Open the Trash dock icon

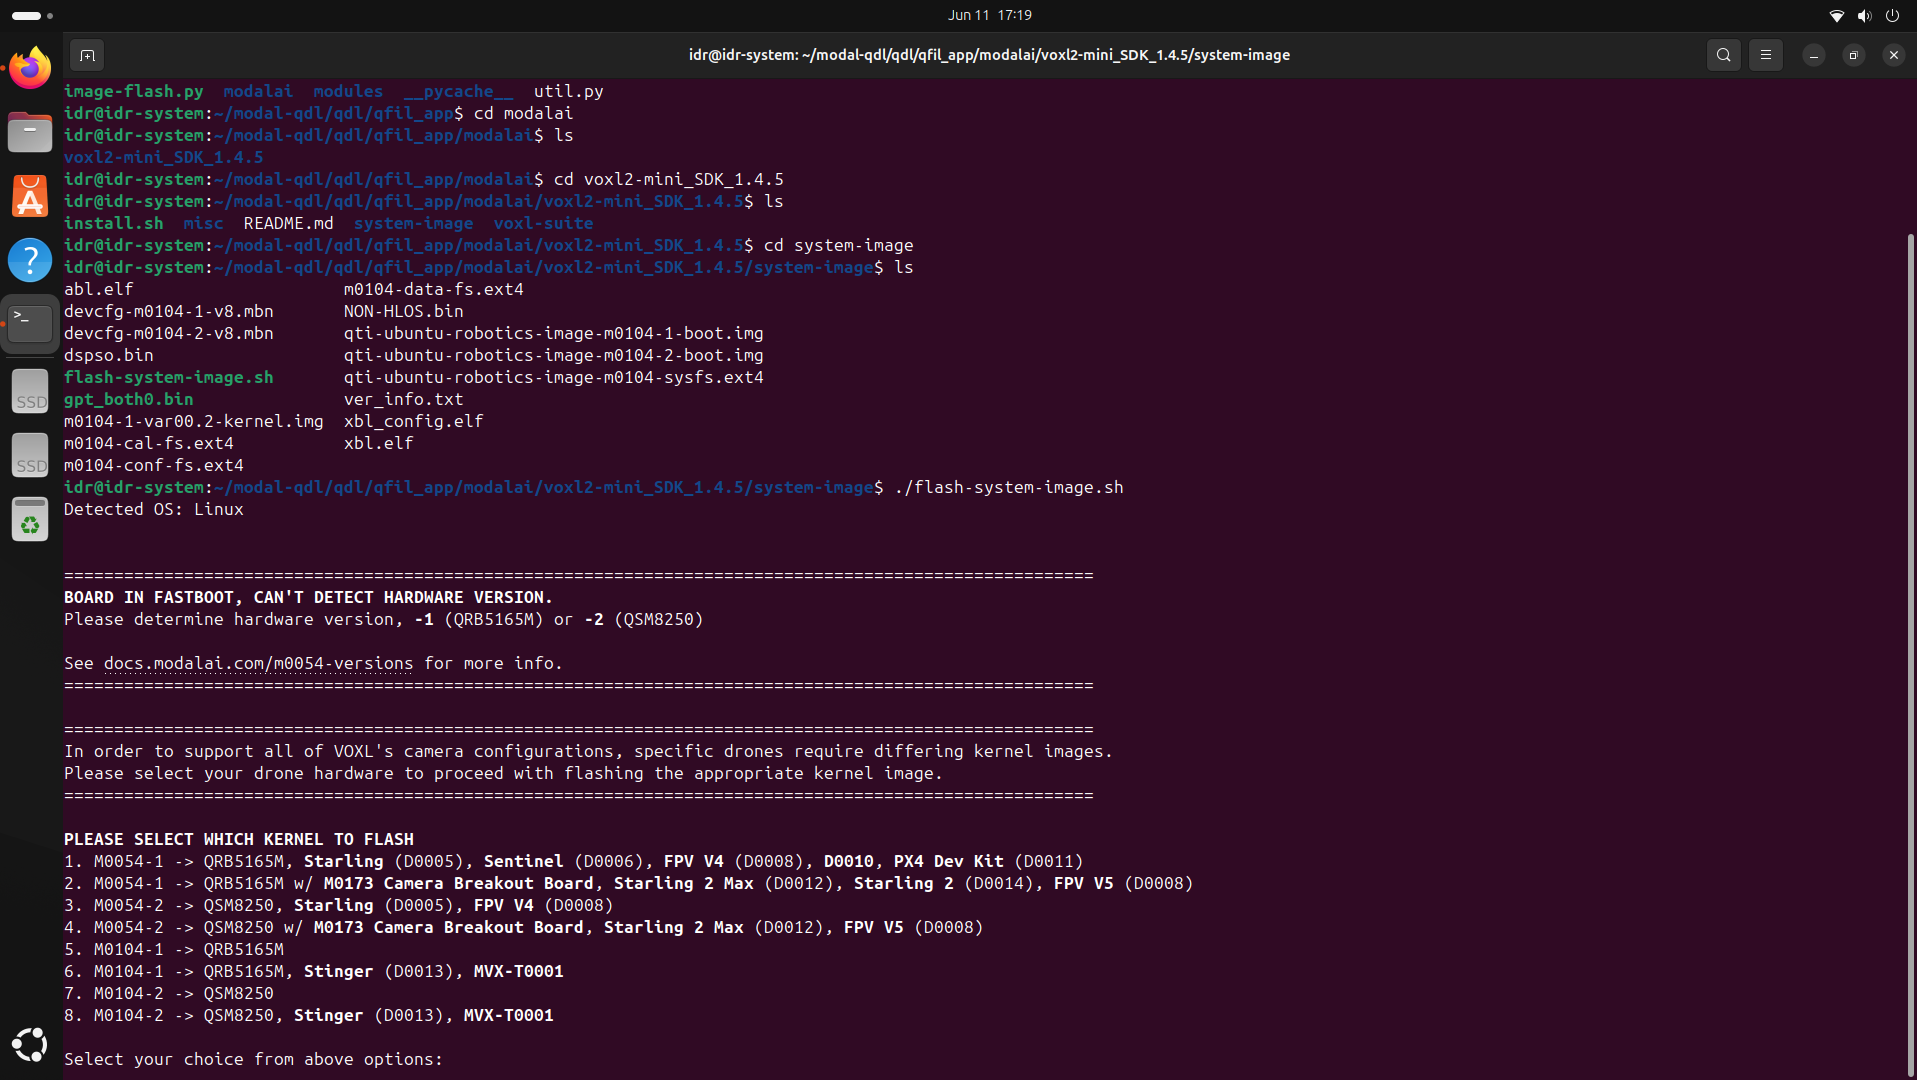click(30, 519)
